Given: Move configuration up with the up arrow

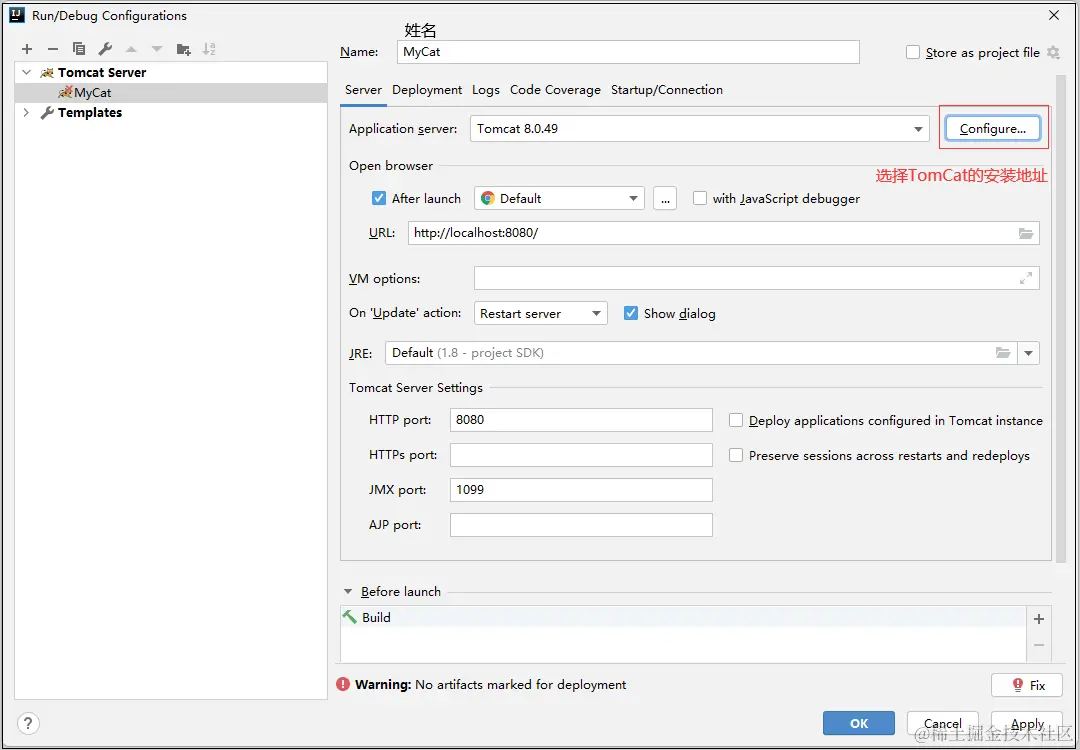Looking at the screenshot, I should click(132, 49).
